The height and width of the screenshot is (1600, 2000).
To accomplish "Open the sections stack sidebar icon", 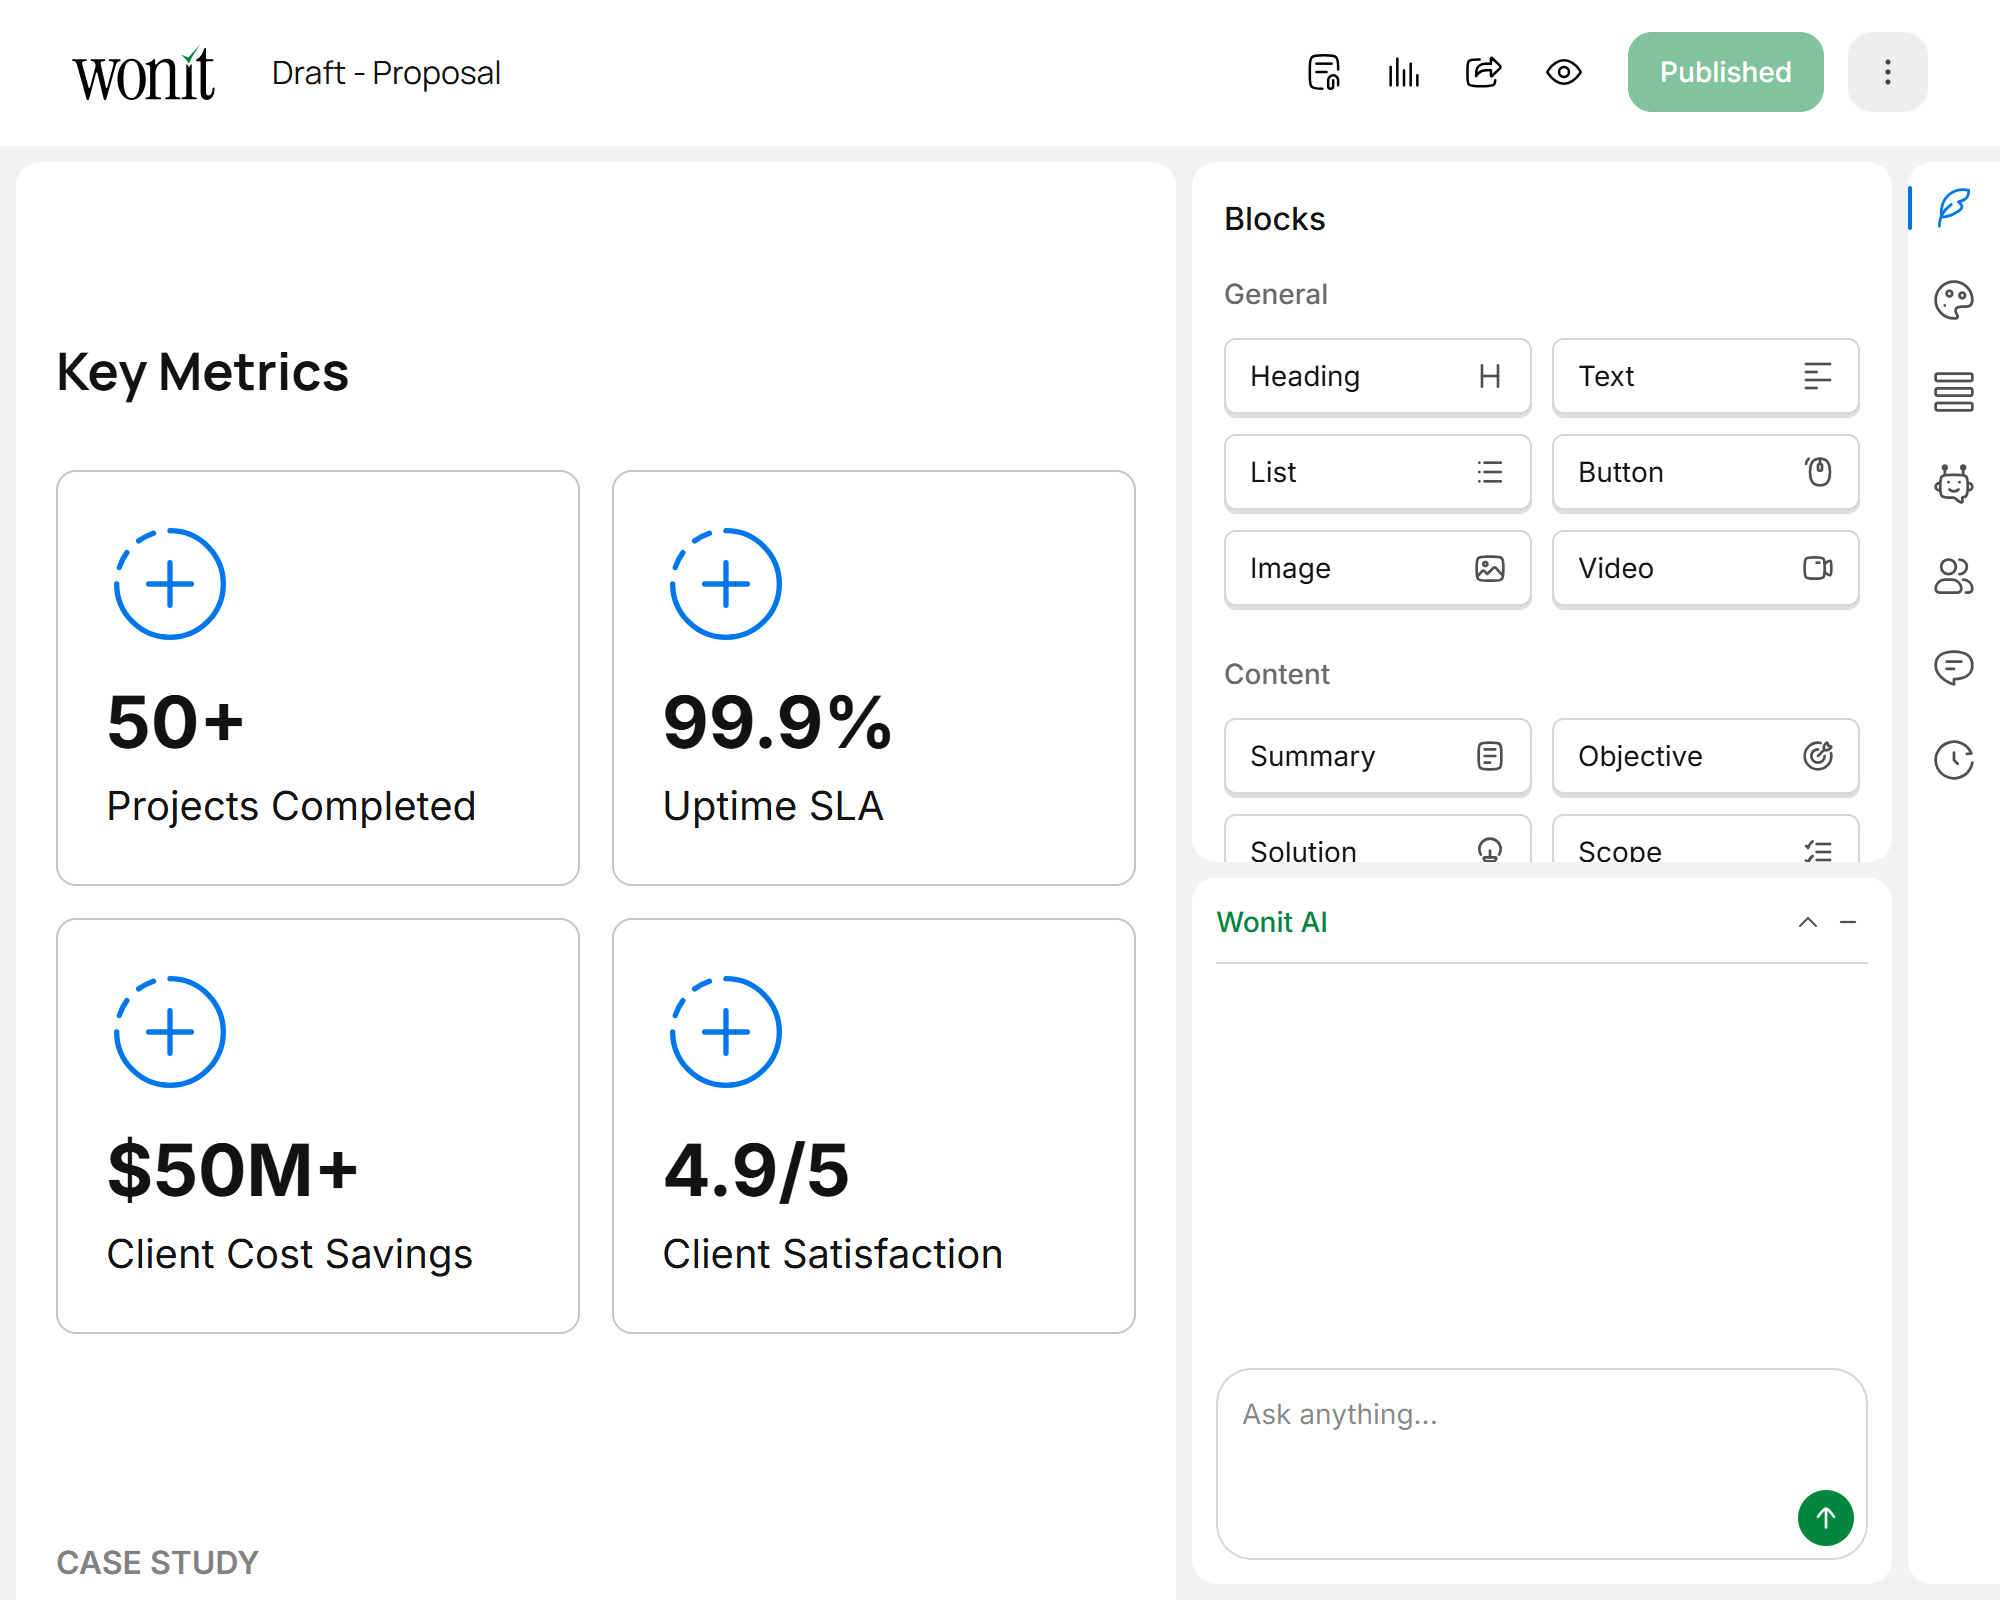I will tap(1953, 392).
